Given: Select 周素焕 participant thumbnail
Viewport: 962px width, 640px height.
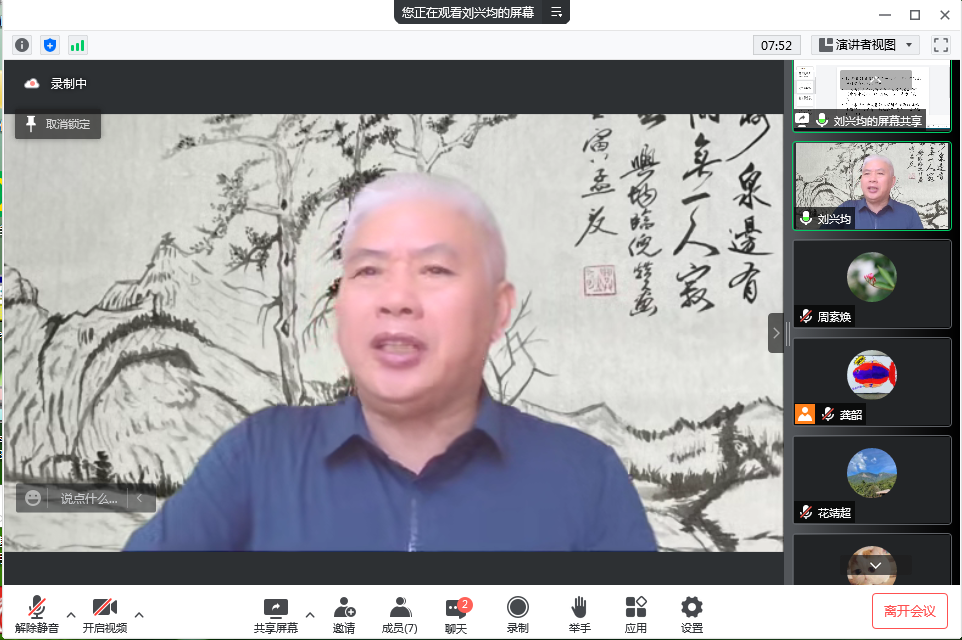Looking at the screenshot, I should coord(871,283).
